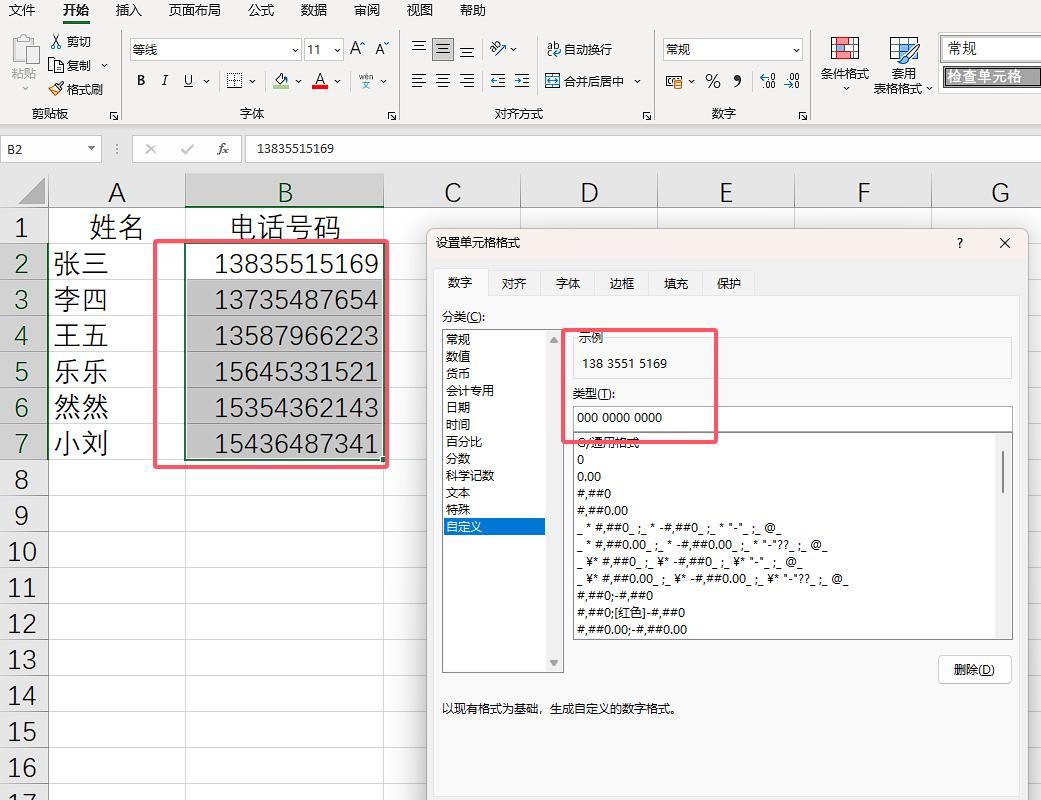
Task: Open the number format 常规 dropdown
Action: click(796, 49)
